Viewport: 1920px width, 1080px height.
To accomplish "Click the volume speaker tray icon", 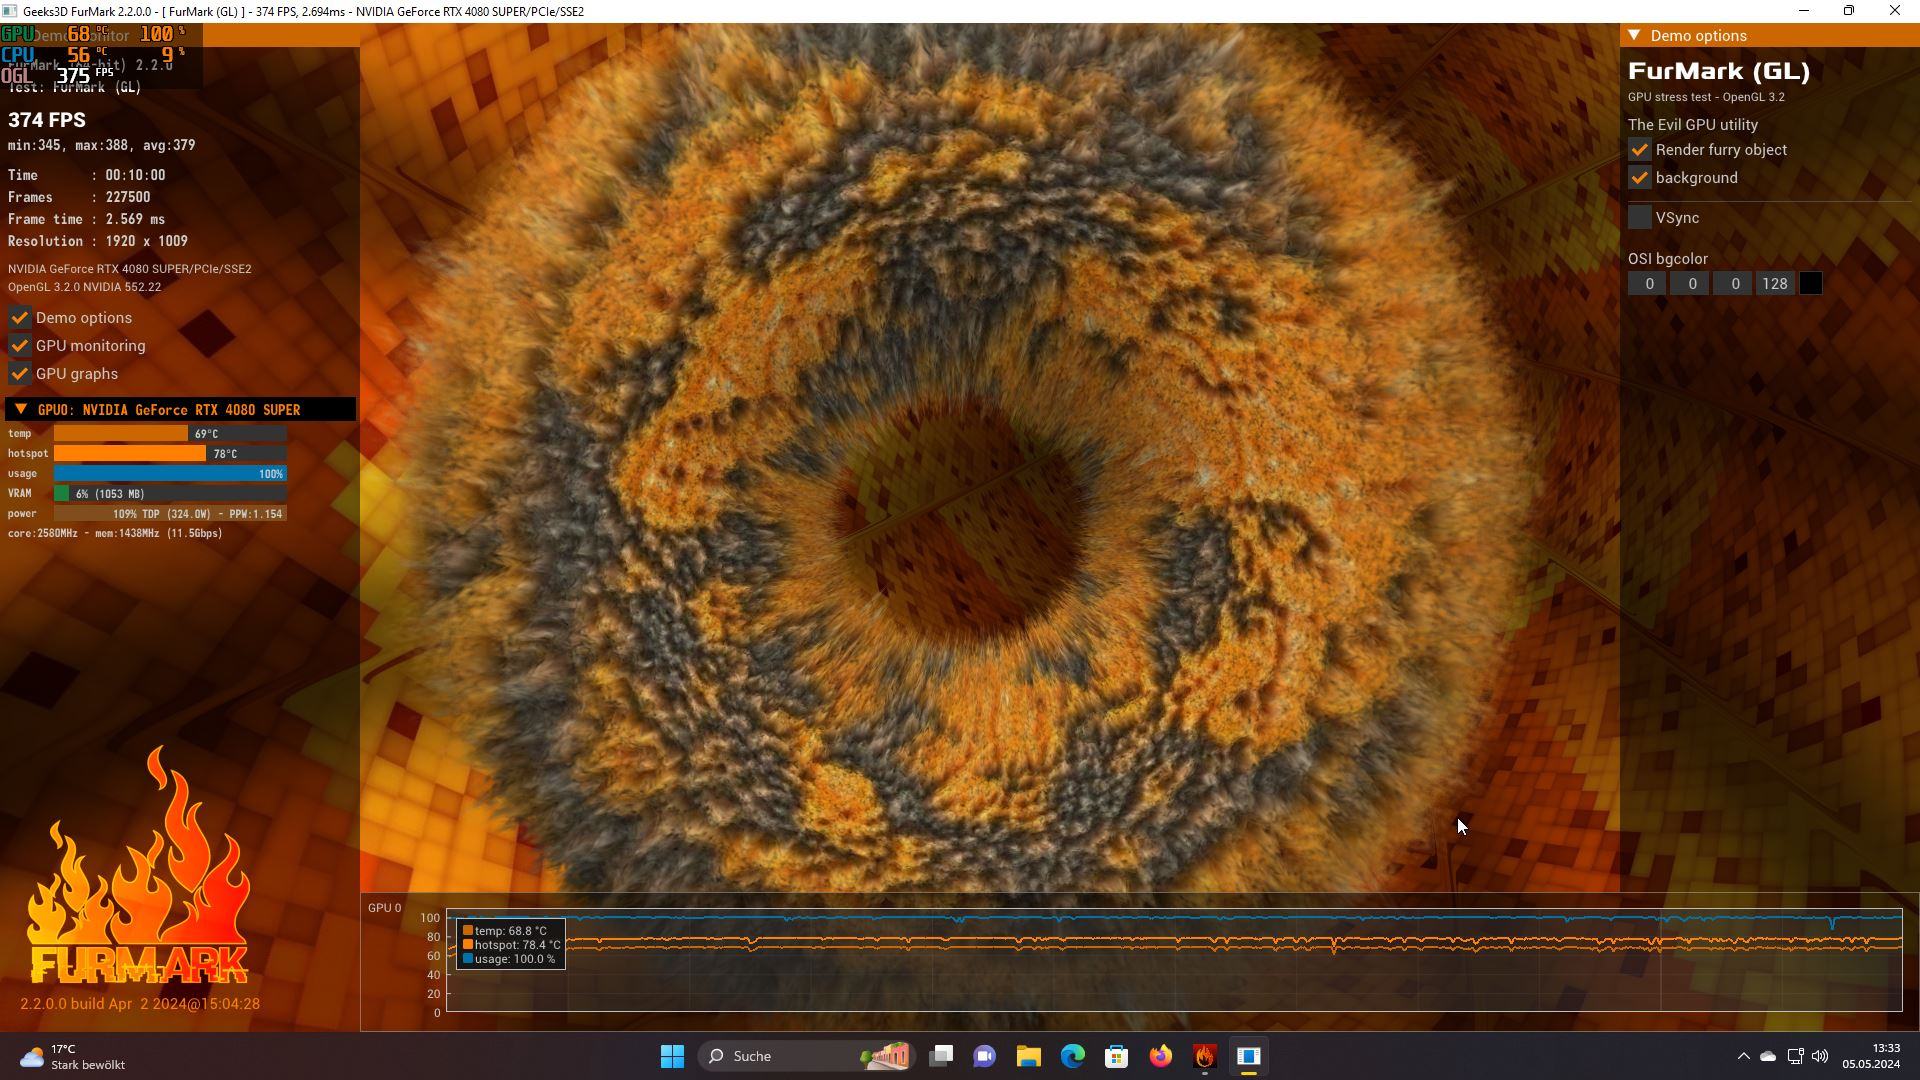I will coord(1820,1056).
